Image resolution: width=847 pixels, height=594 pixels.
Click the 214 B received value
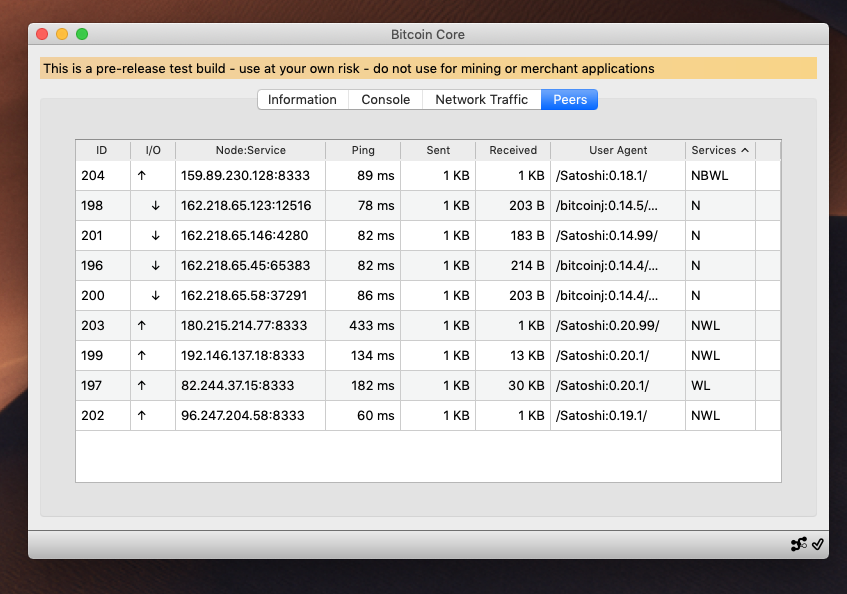point(527,266)
